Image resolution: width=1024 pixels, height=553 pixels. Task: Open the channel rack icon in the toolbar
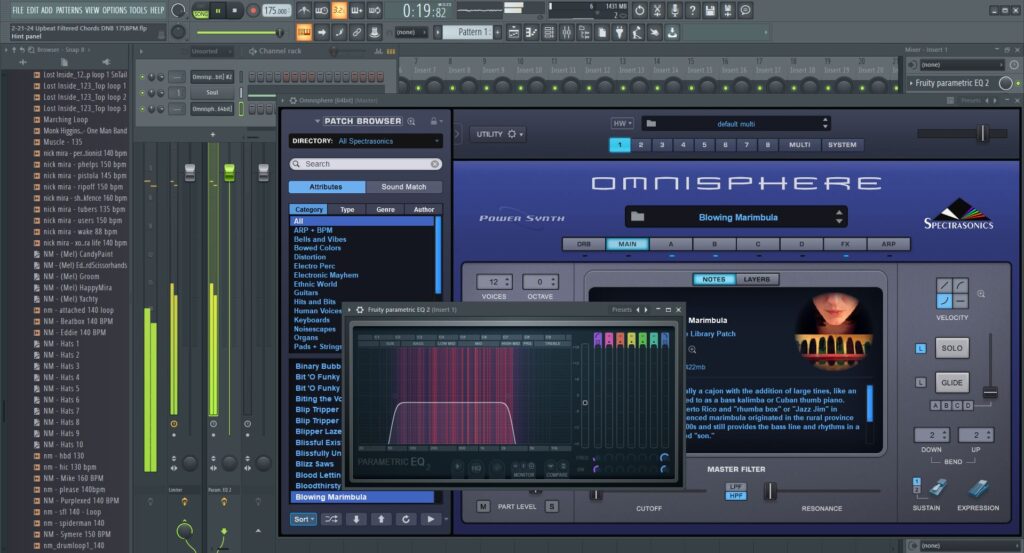coord(549,32)
